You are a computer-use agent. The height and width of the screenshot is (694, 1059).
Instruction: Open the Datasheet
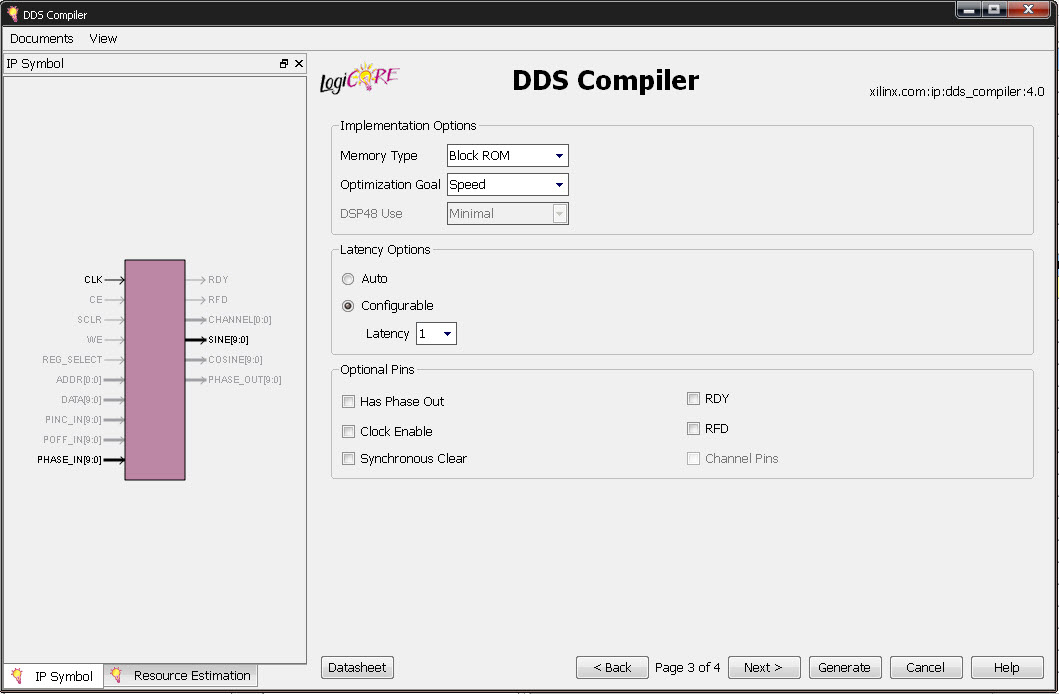tap(358, 668)
